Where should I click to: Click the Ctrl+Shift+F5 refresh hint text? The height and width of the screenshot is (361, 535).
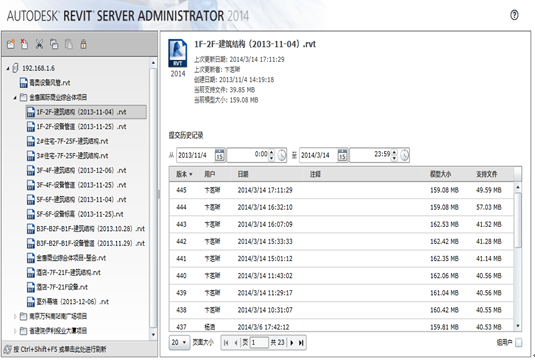(x=60, y=349)
